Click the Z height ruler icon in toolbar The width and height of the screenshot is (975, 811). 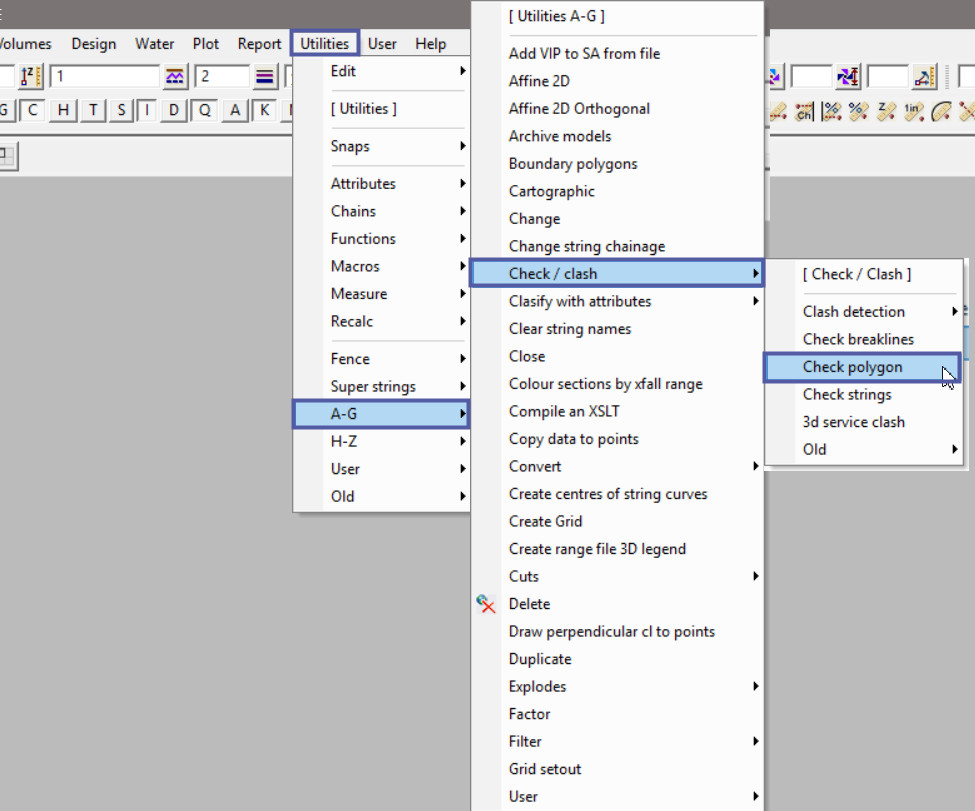30,76
